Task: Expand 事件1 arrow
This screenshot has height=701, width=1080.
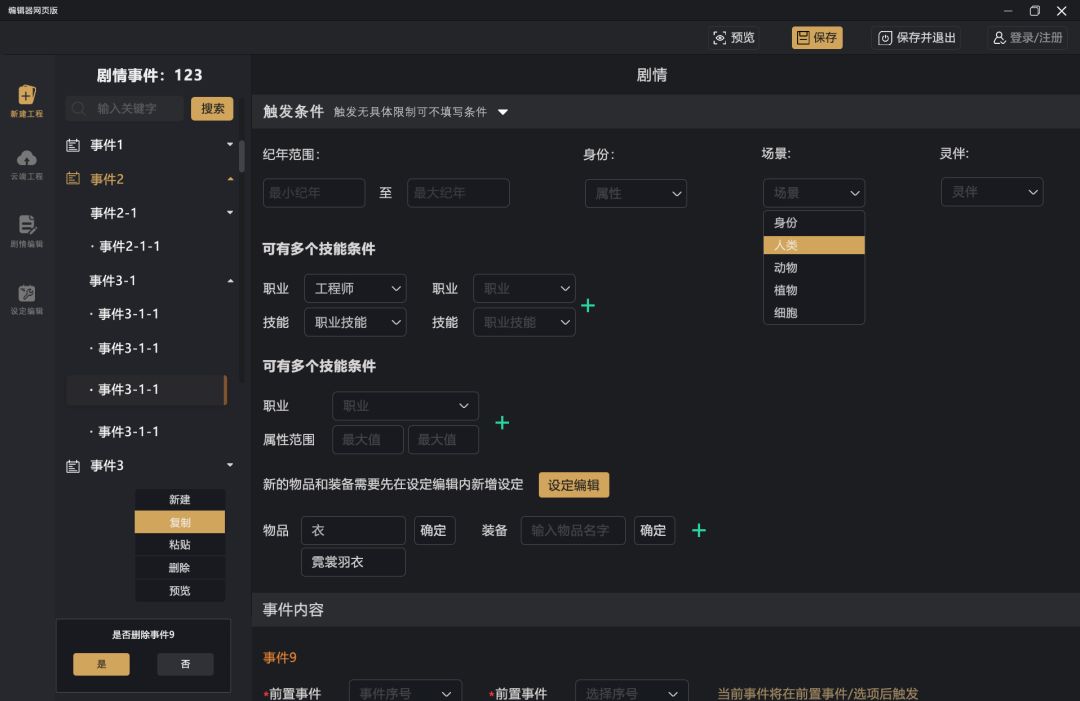Action: (230, 145)
